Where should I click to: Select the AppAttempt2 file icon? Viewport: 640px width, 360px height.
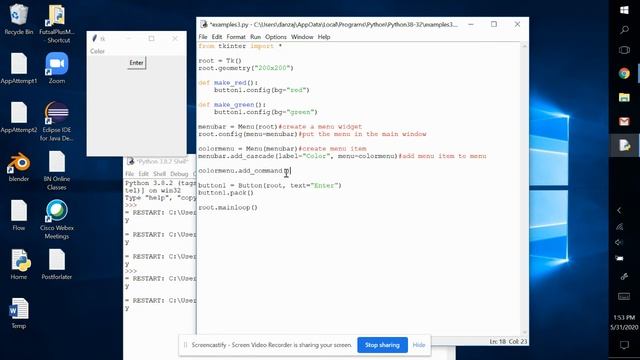click(x=19, y=117)
